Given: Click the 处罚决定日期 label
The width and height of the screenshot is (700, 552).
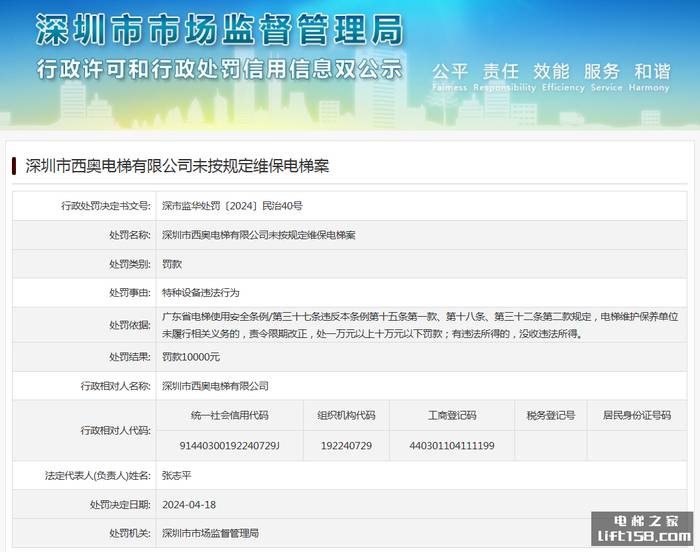Looking at the screenshot, I should click(120, 505).
